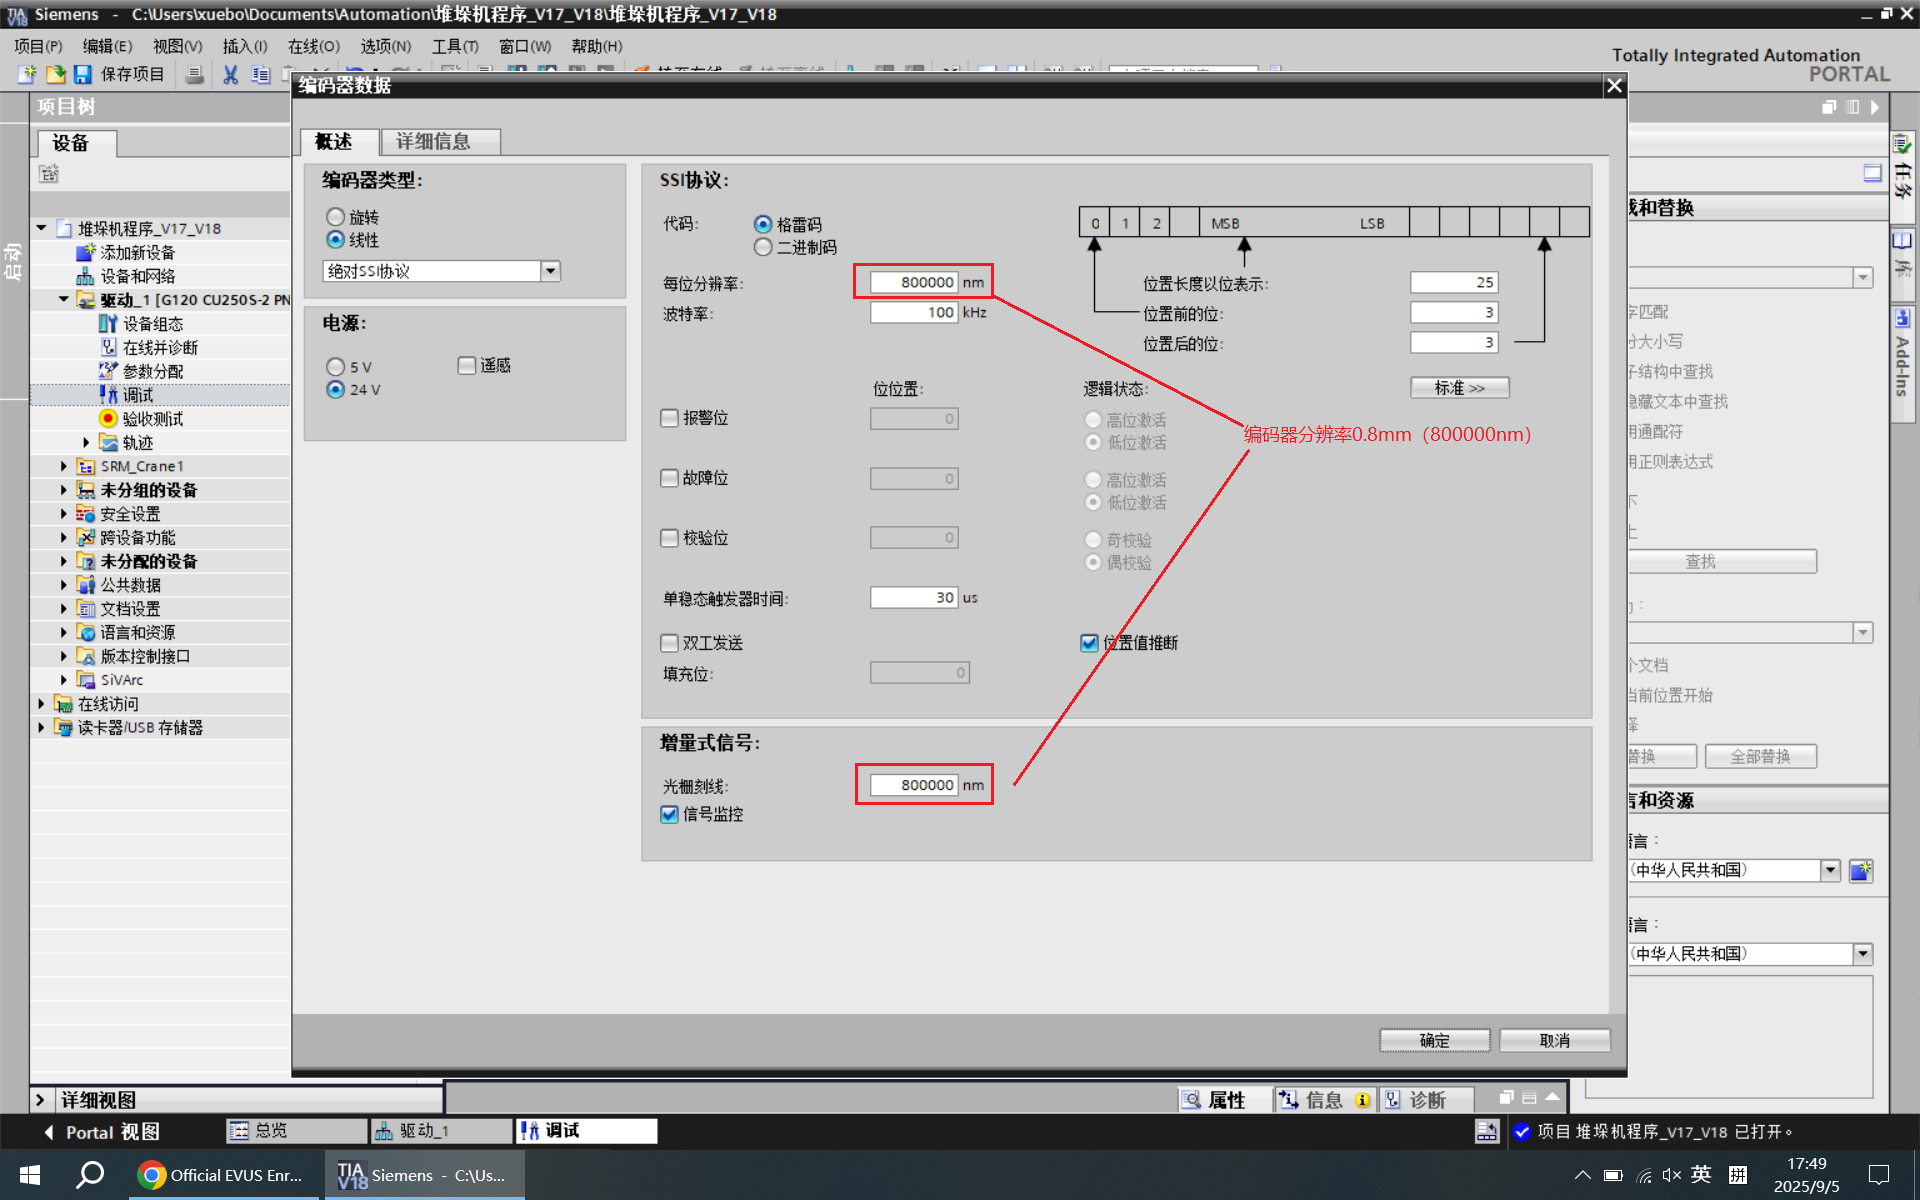
Task: Open the Commissioning (调试) tree item
Action: click(x=138, y=395)
